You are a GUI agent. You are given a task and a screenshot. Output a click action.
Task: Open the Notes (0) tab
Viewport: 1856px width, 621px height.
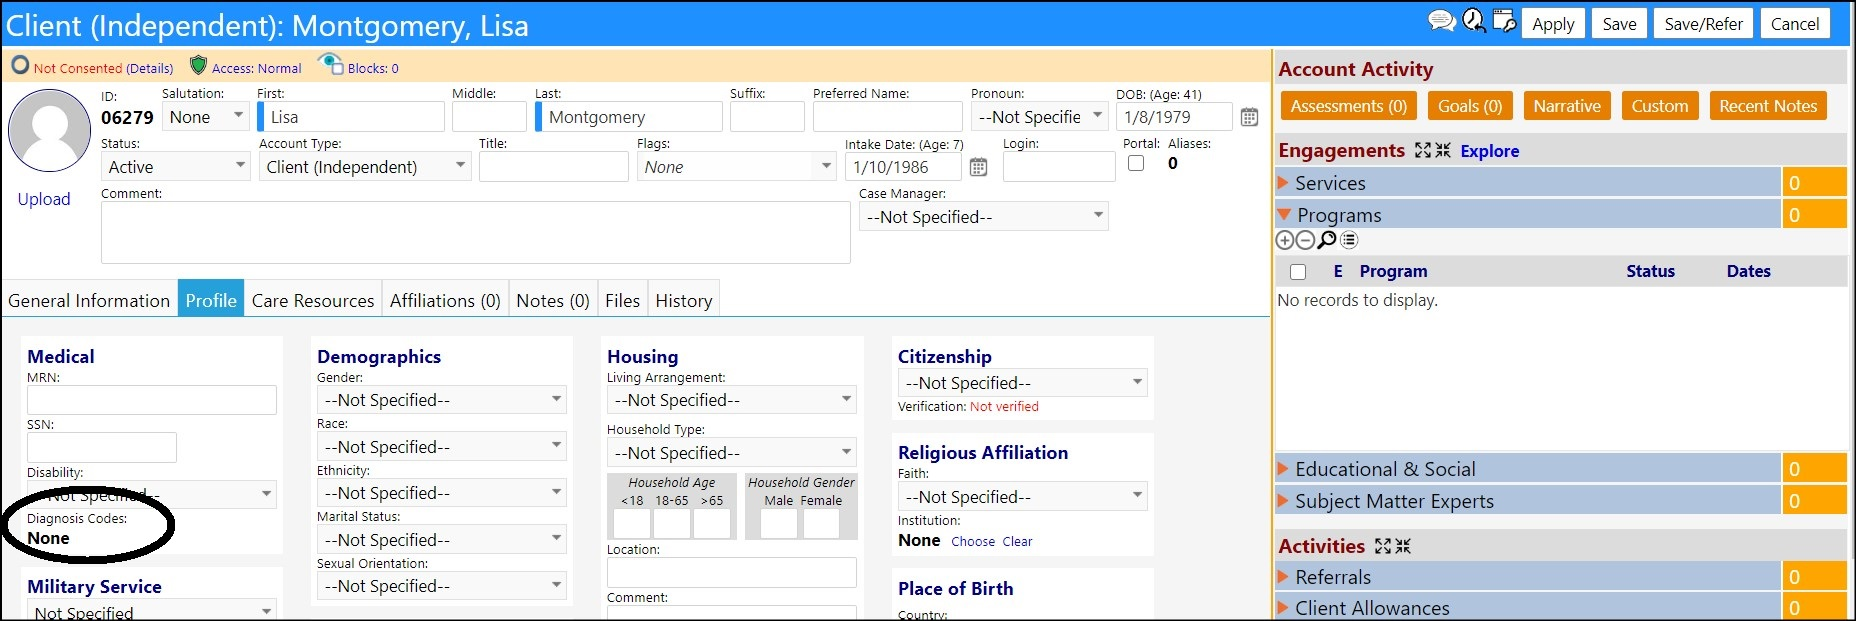point(553,300)
